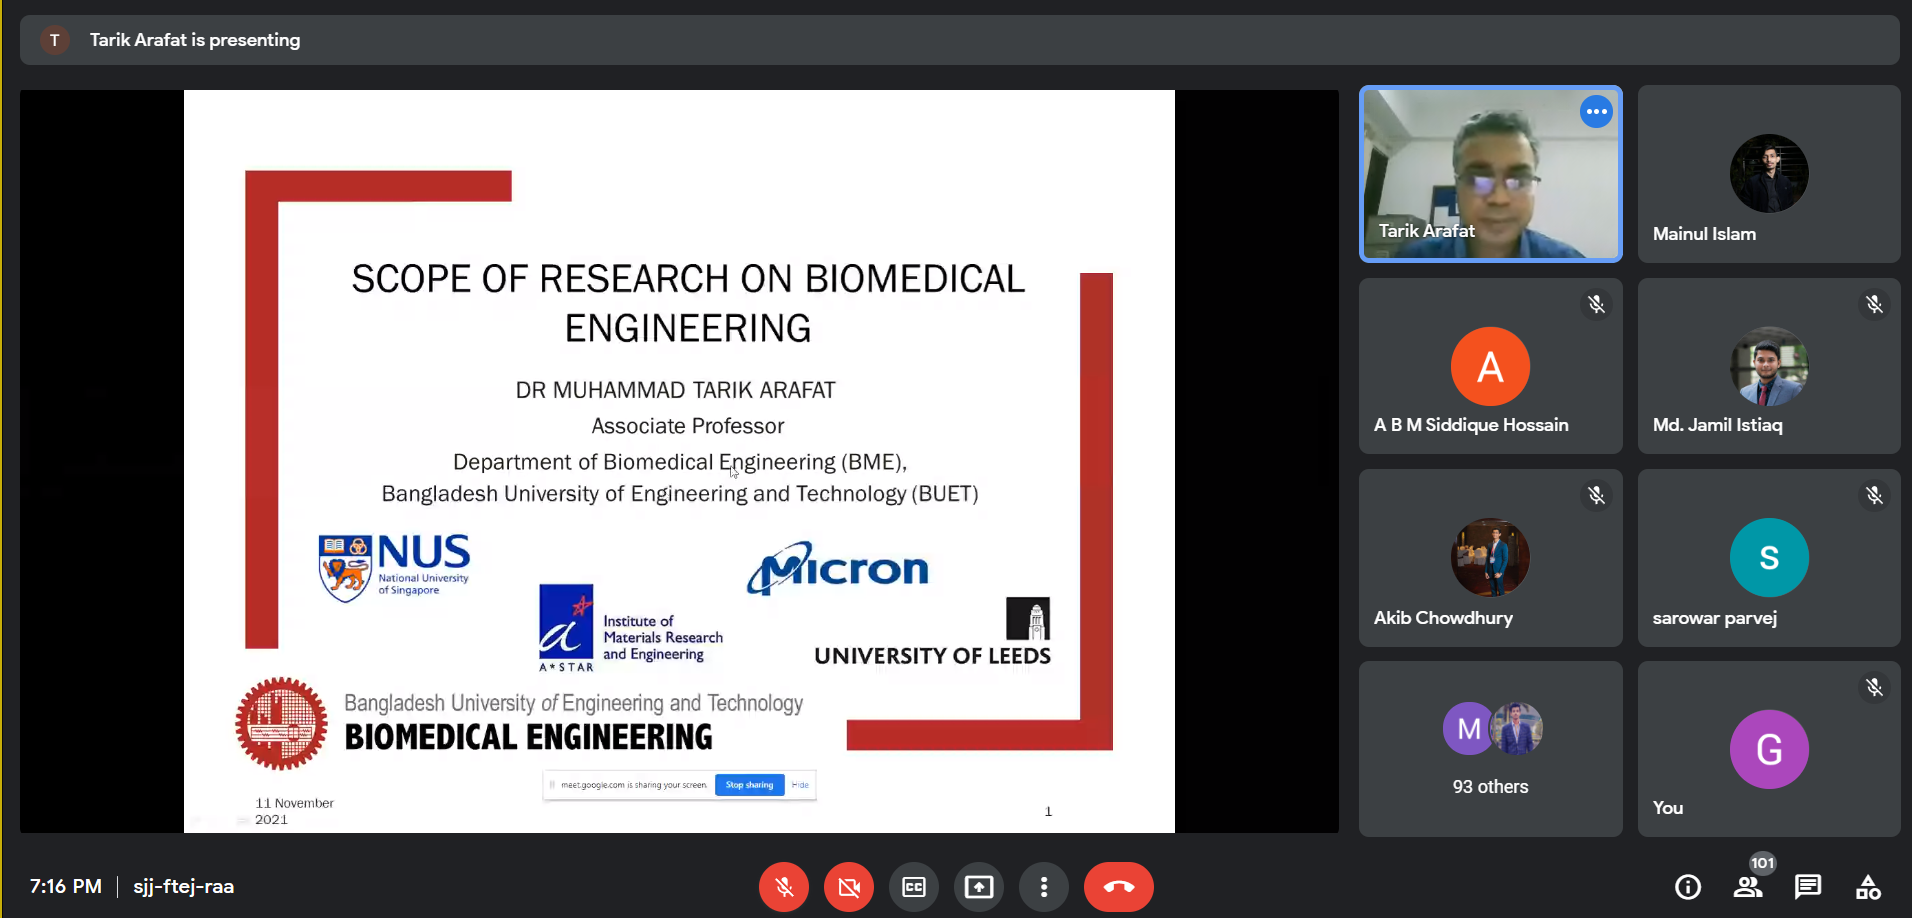Image resolution: width=1912 pixels, height=918 pixels.
Task: Click Stop sharing in the shared slide
Action: (749, 785)
